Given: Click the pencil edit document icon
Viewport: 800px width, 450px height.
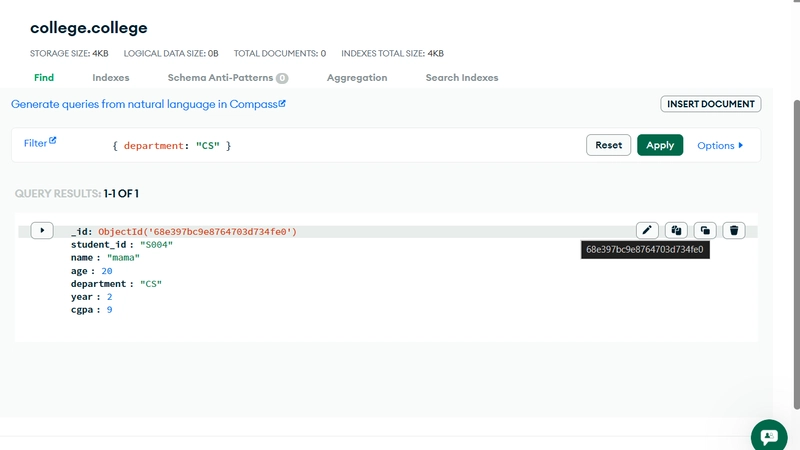Looking at the screenshot, I should (x=648, y=230).
